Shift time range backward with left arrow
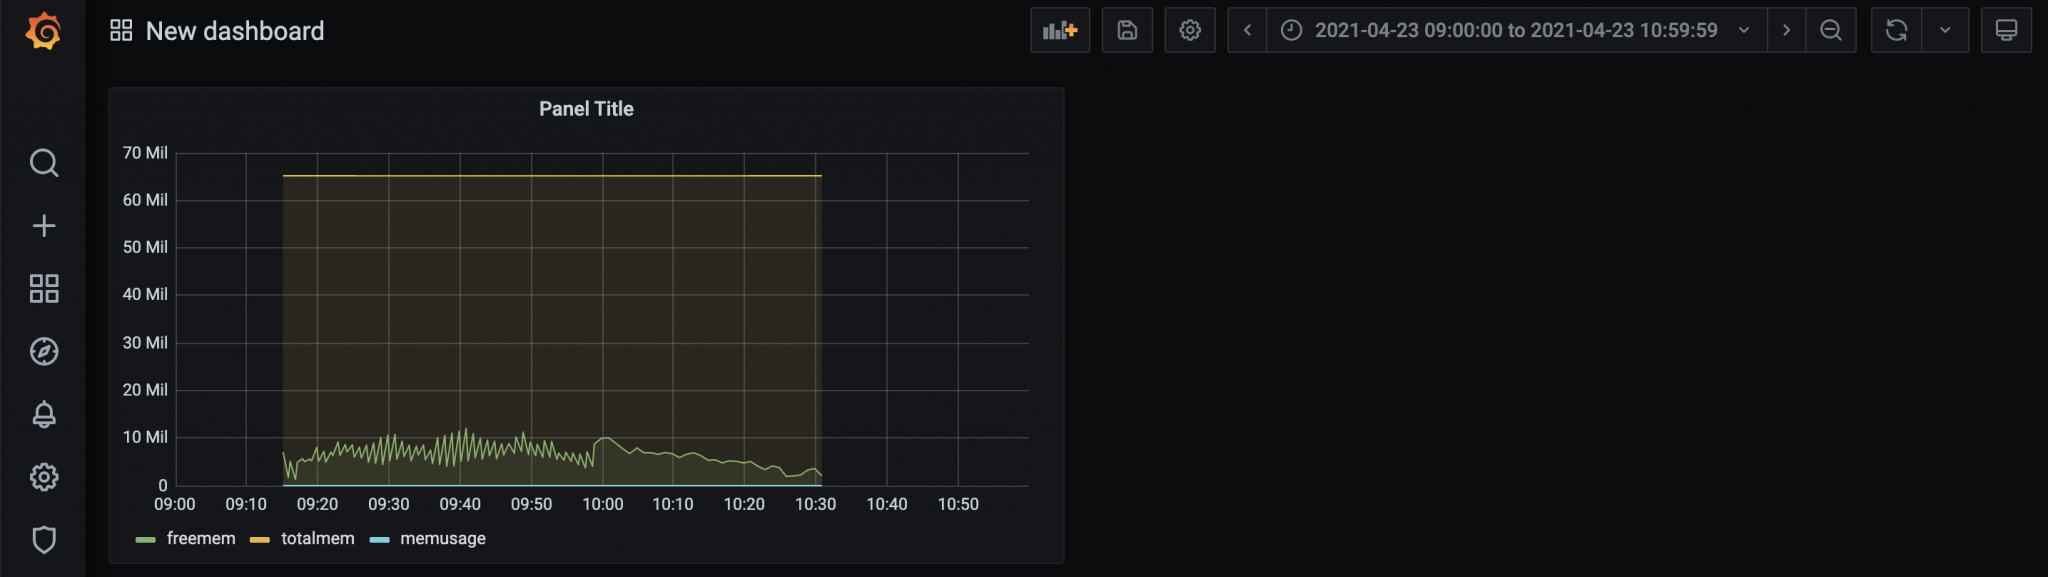This screenshot has width=2048, height=577. (x=1247, y=30)
